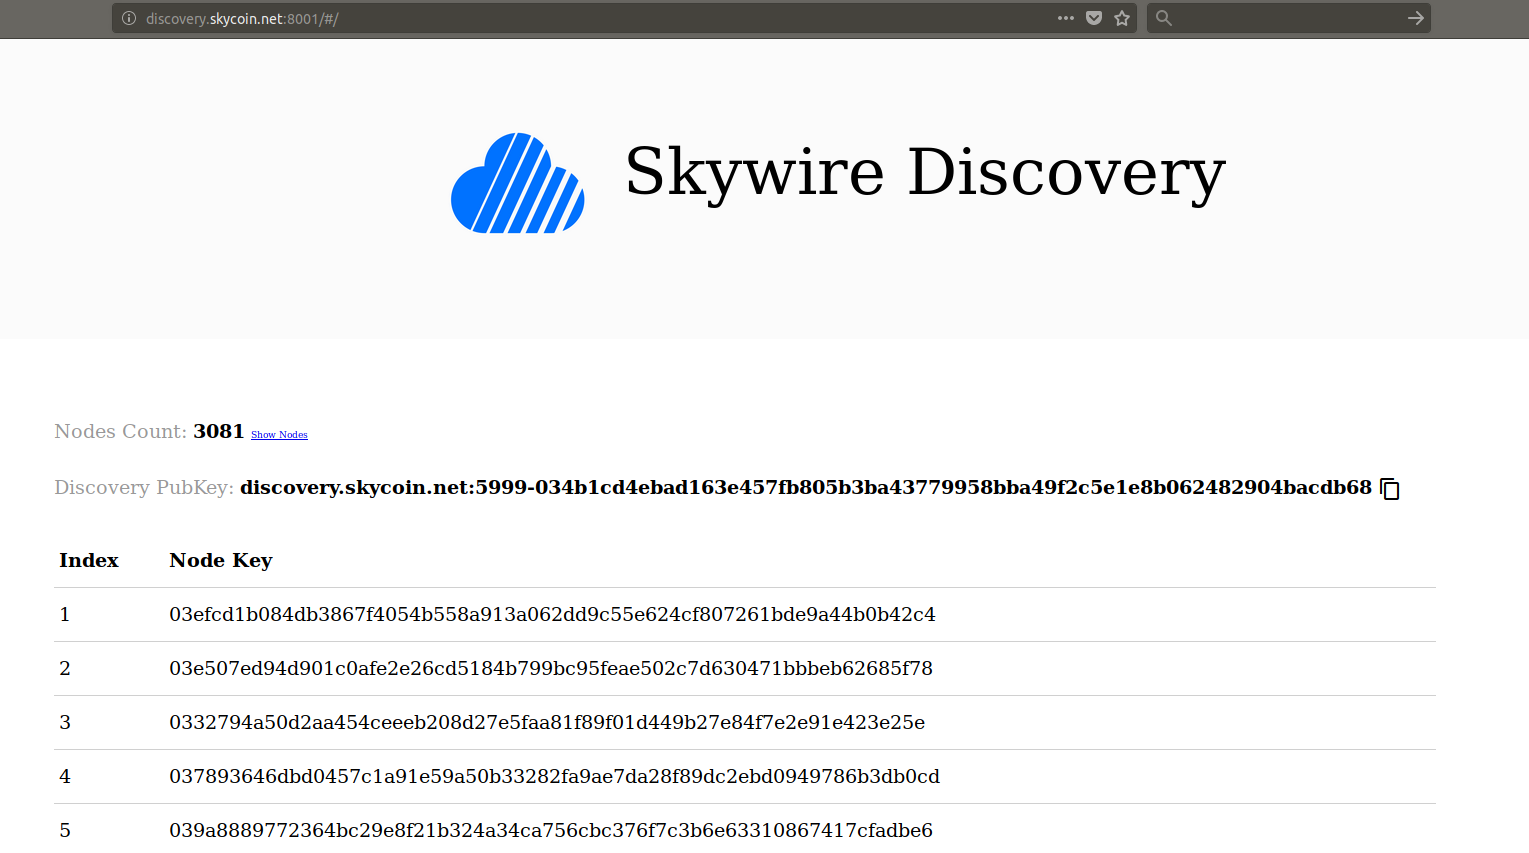
Task: Click the search magnifier icon
Action: pyautogui.click(x=1164, y=18)
